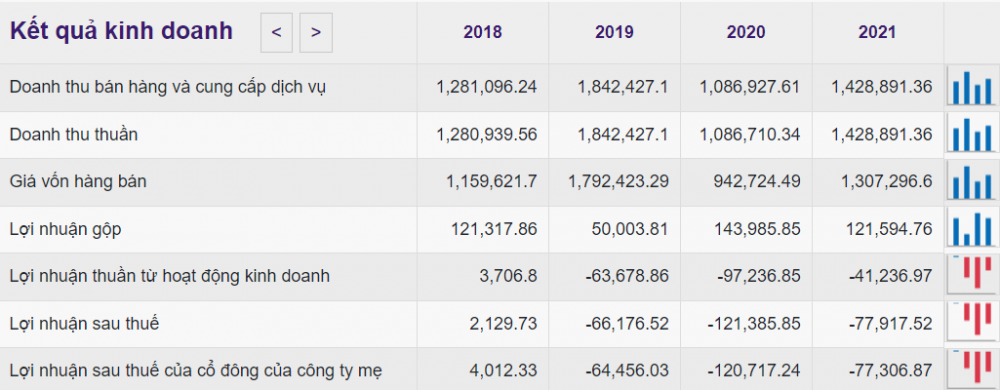This screenshot has width=1000, height=390.
Task: Select the 2020 column header
Action: (746, 32)
